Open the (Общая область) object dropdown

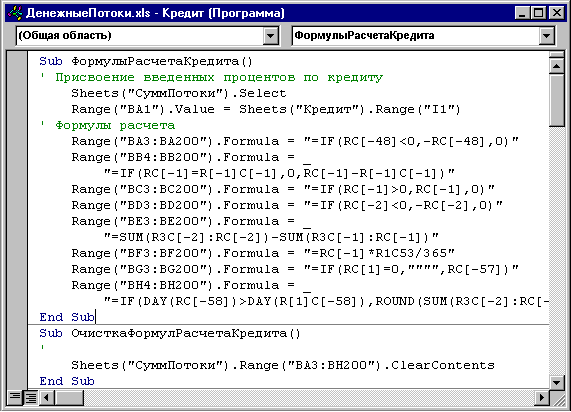[270, 36]
